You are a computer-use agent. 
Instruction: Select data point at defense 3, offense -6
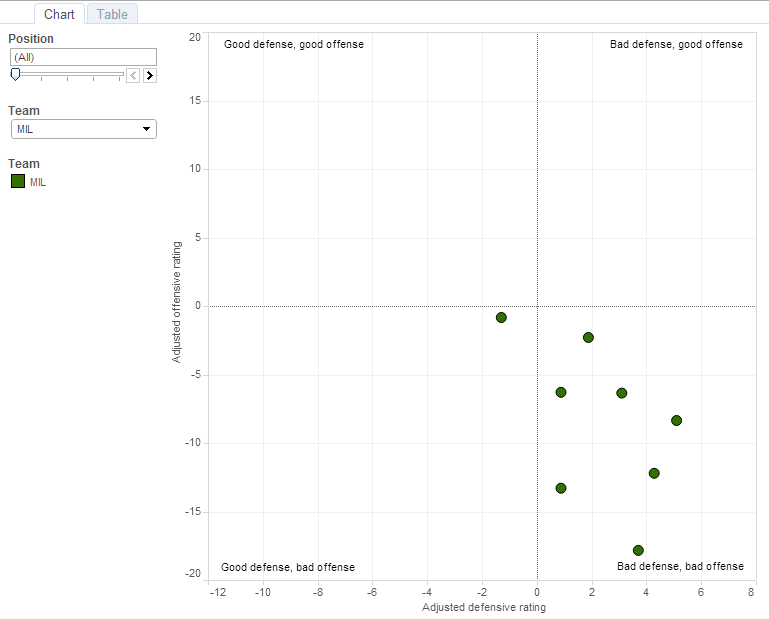[x=621, y=393]
